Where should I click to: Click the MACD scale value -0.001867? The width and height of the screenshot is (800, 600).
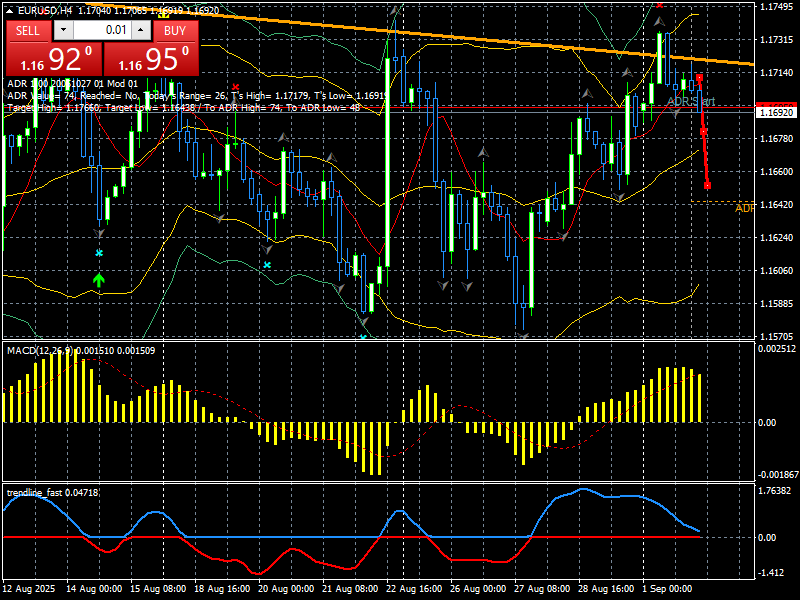coord(777,475)
